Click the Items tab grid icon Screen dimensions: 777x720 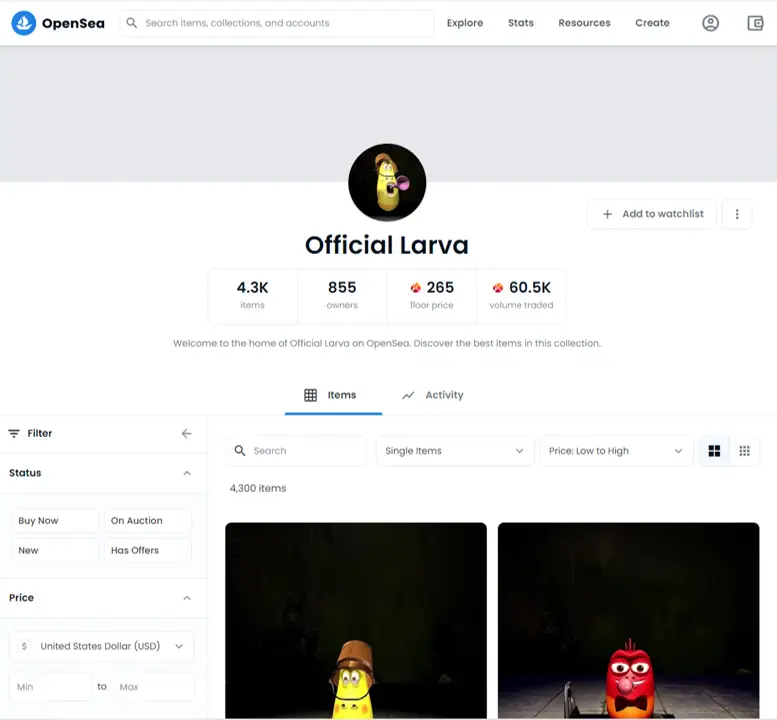(x=310, y=395)
